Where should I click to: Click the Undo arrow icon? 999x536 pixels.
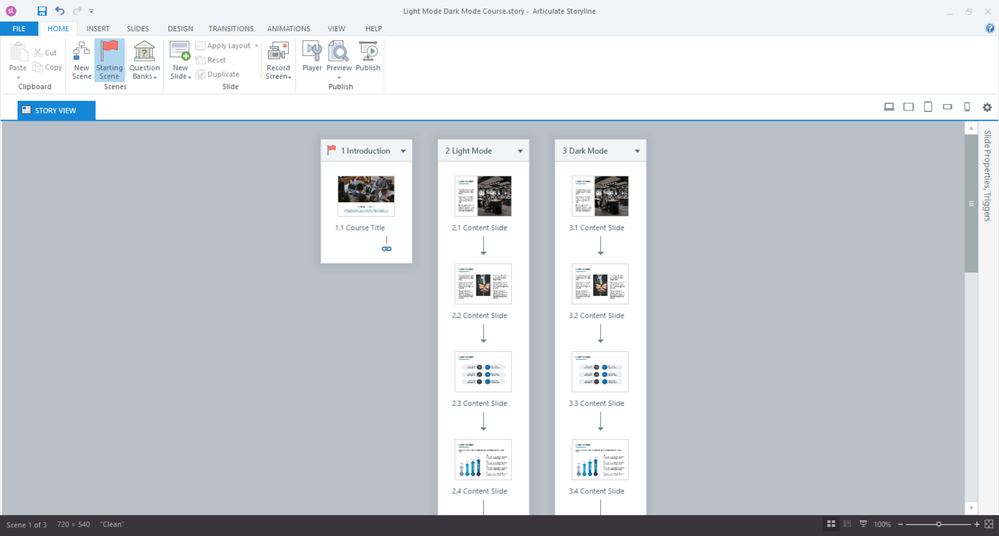[x=59, y=11]
